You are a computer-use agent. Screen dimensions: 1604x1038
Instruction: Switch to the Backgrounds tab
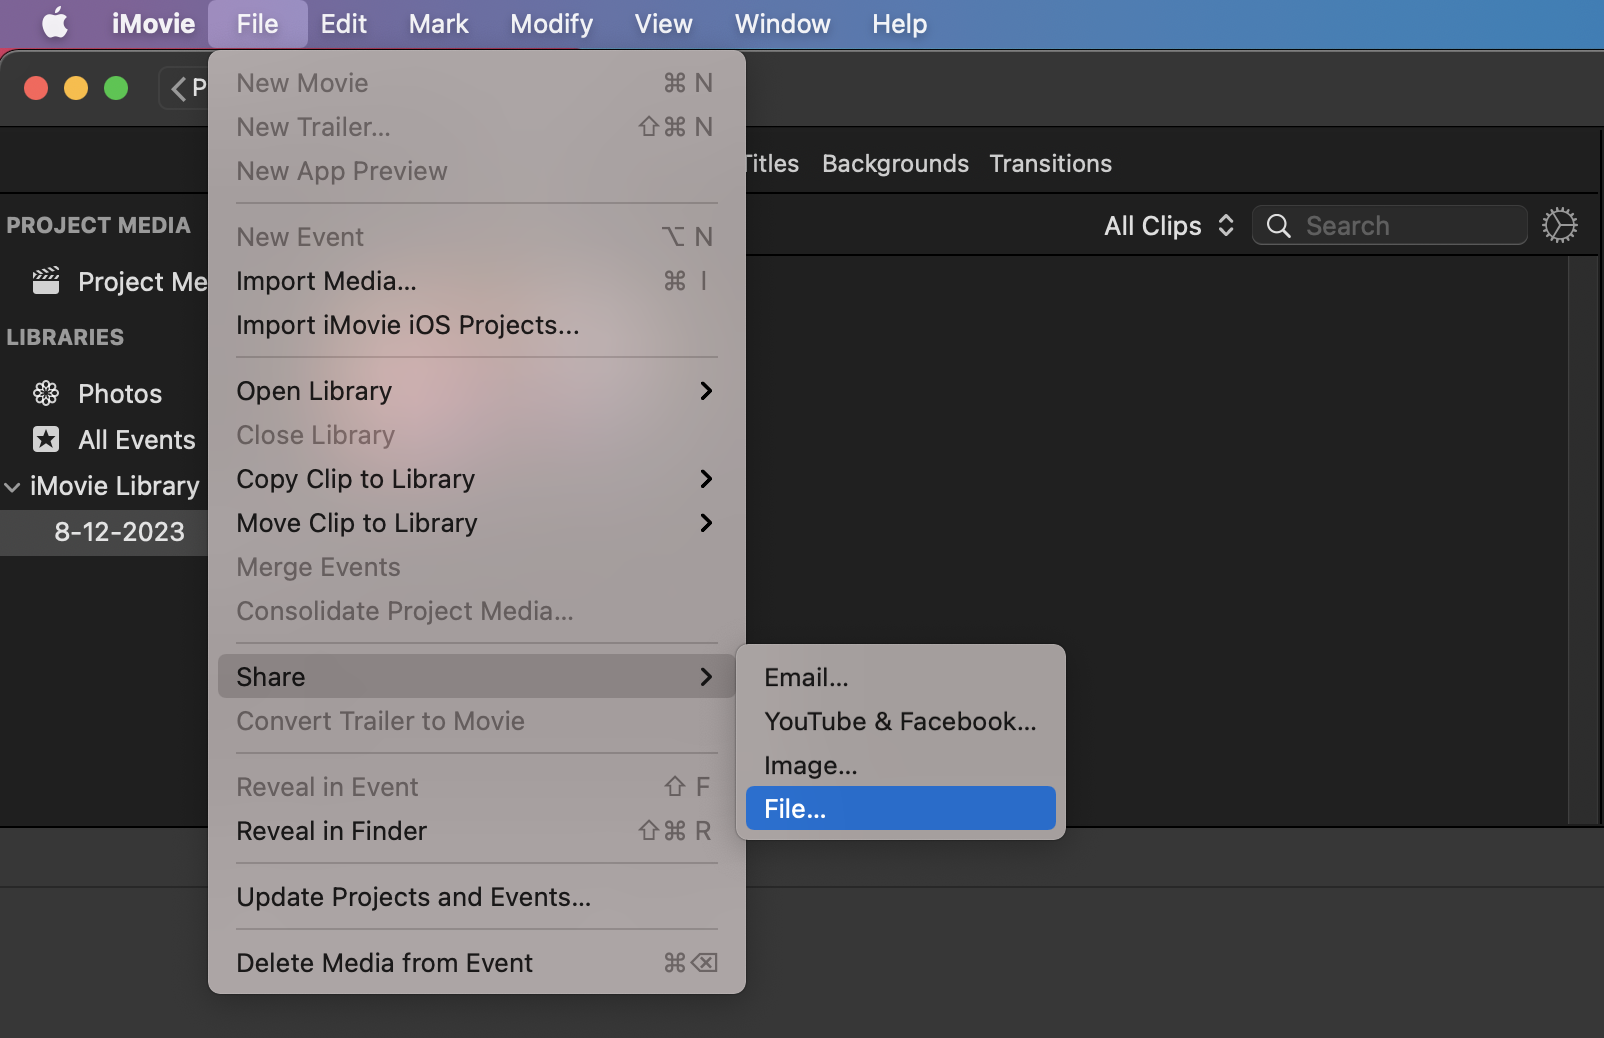point(894,163)
